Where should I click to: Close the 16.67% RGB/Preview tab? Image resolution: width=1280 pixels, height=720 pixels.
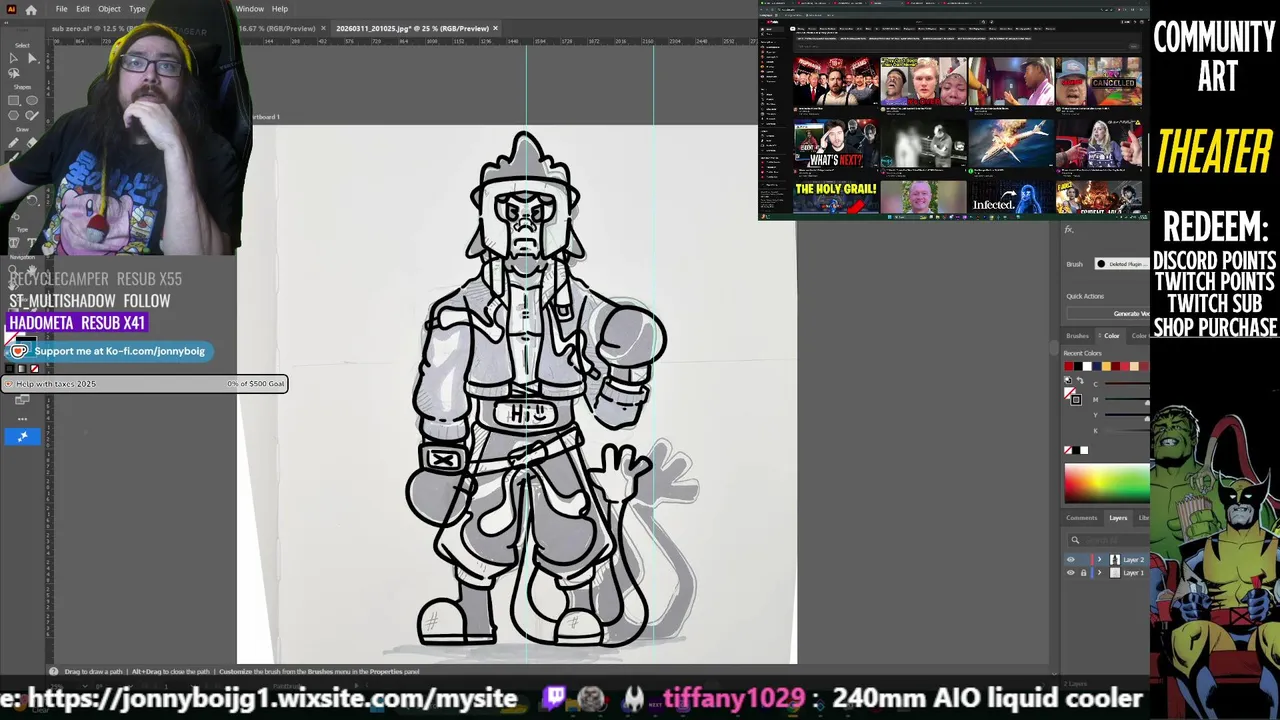[323, 28]
